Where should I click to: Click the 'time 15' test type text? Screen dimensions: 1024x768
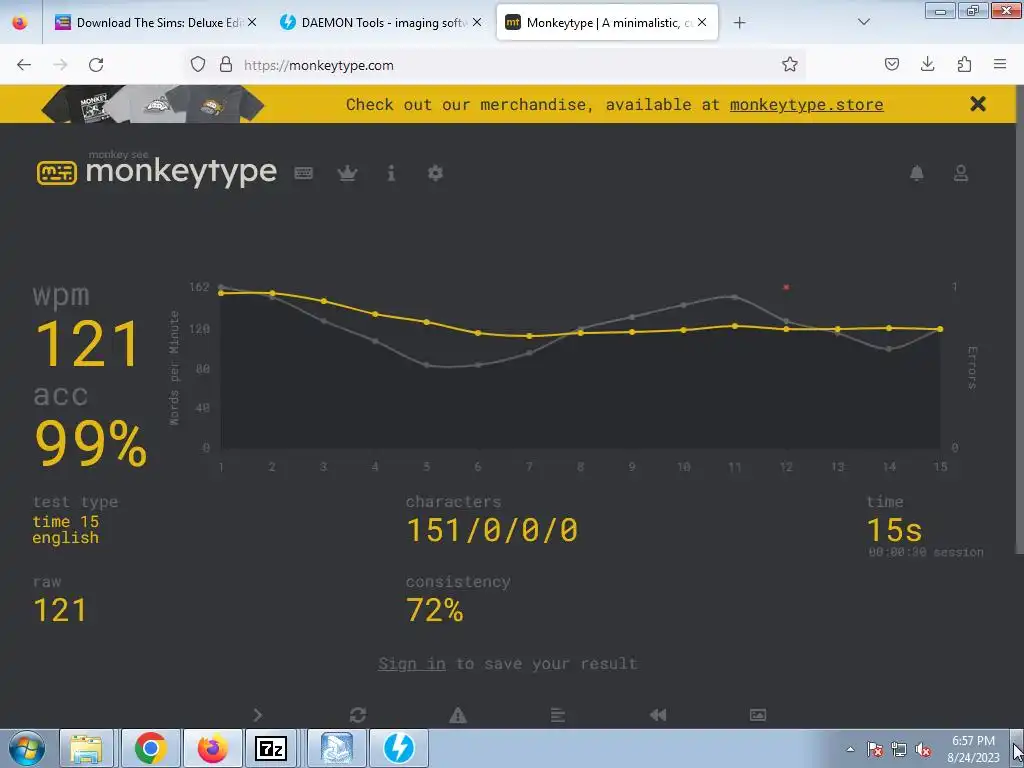click(65, 521)
